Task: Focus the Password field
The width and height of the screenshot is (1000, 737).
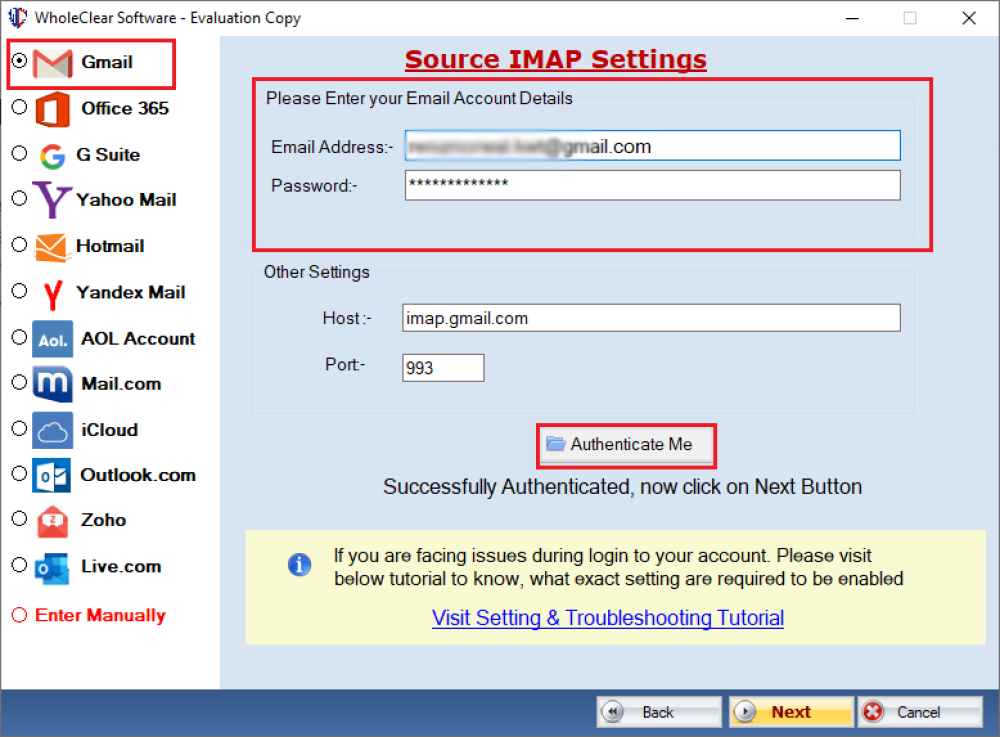Action: [652, 185]
